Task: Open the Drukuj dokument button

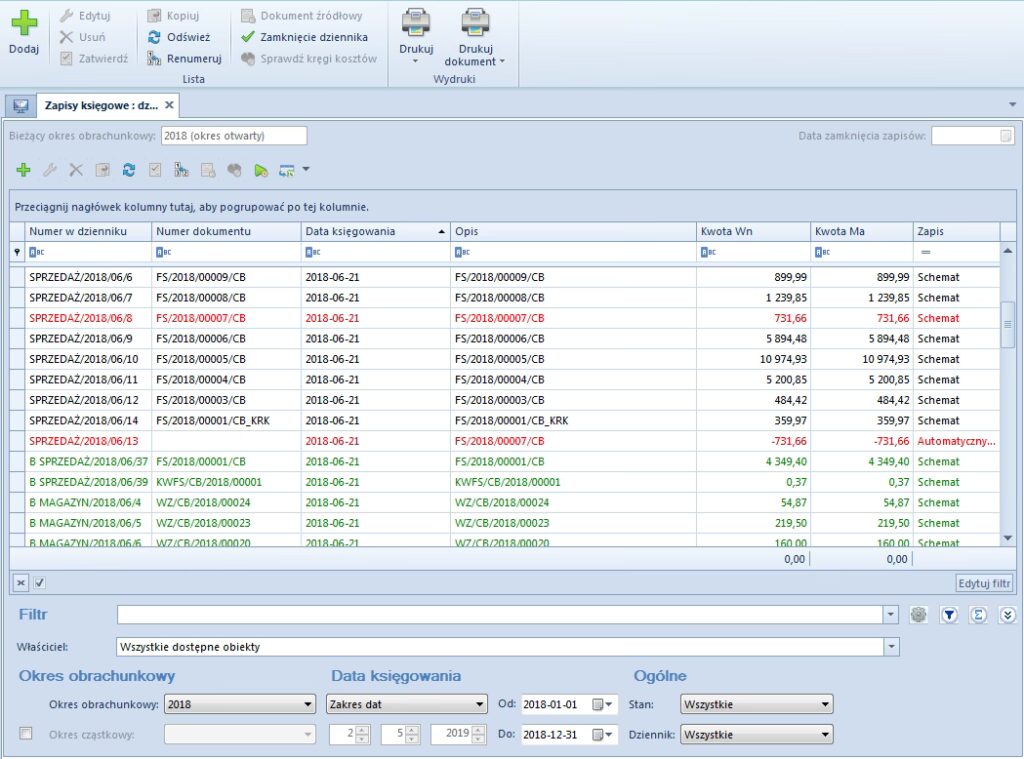Action: (475, 37)
